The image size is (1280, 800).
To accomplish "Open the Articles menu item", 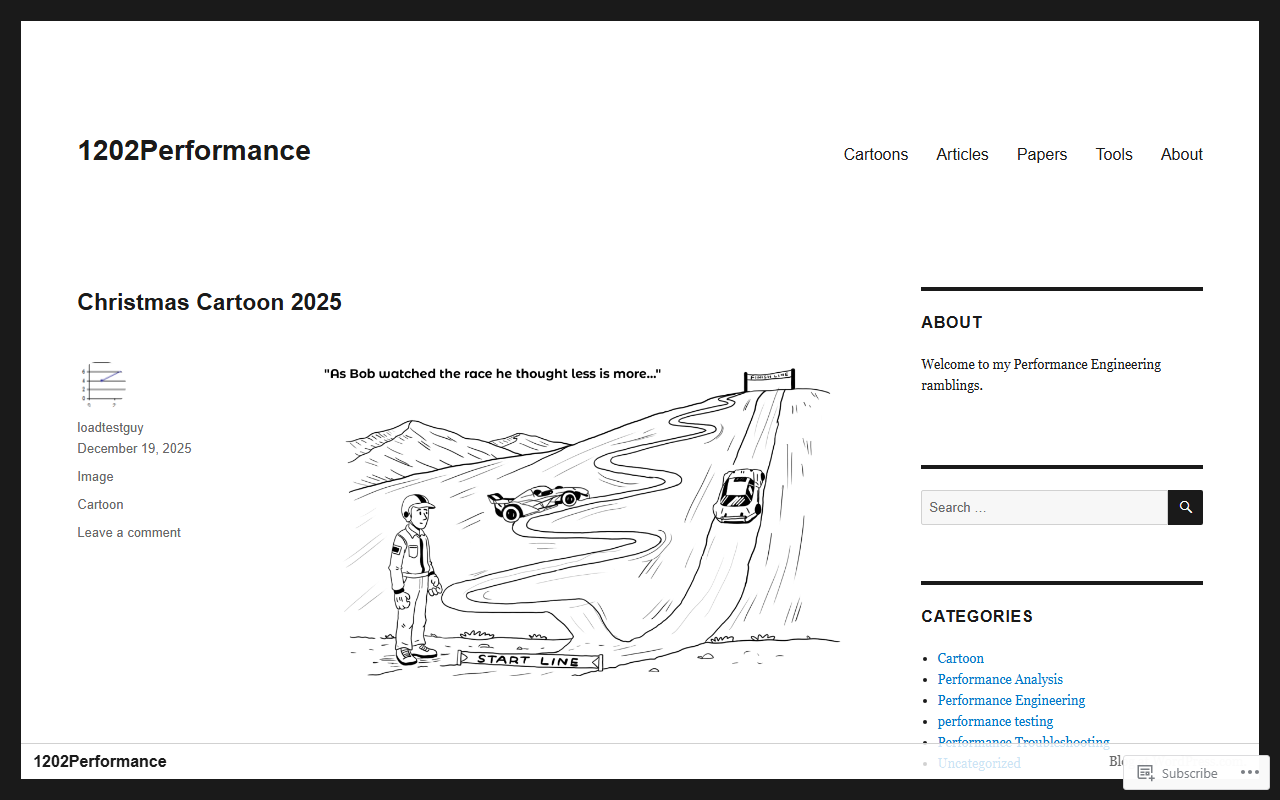I will [x=962, y=154].
